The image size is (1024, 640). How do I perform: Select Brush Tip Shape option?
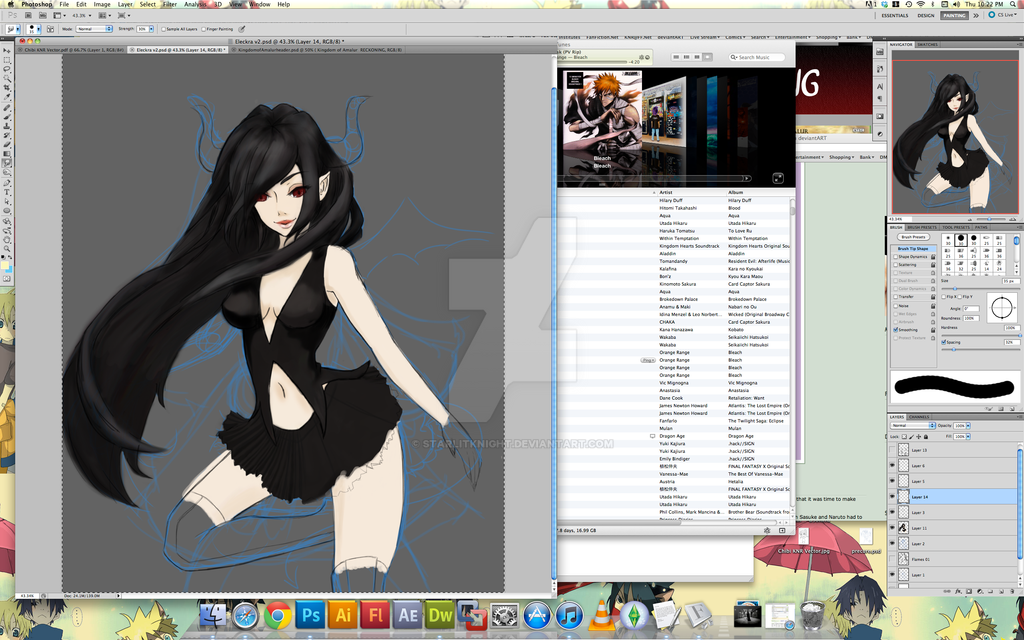[x=913, y=249]
